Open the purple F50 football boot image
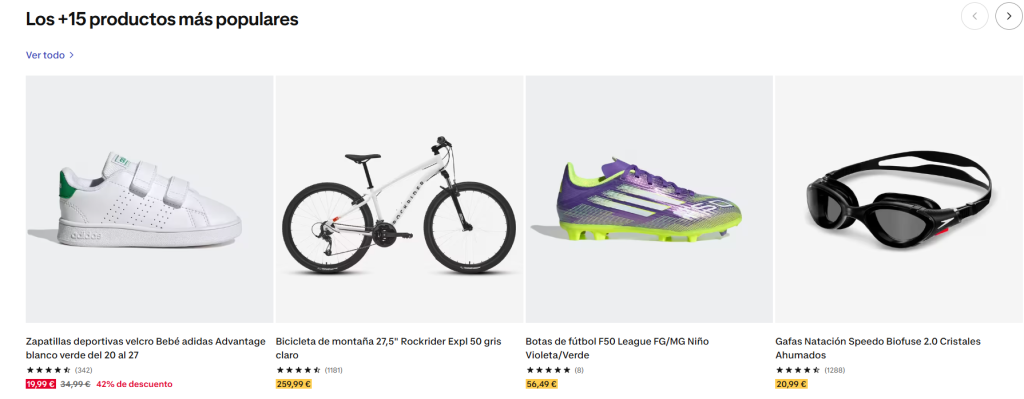Image resolution: width=1024 pixels, height=399 pixels. point(649,199)
